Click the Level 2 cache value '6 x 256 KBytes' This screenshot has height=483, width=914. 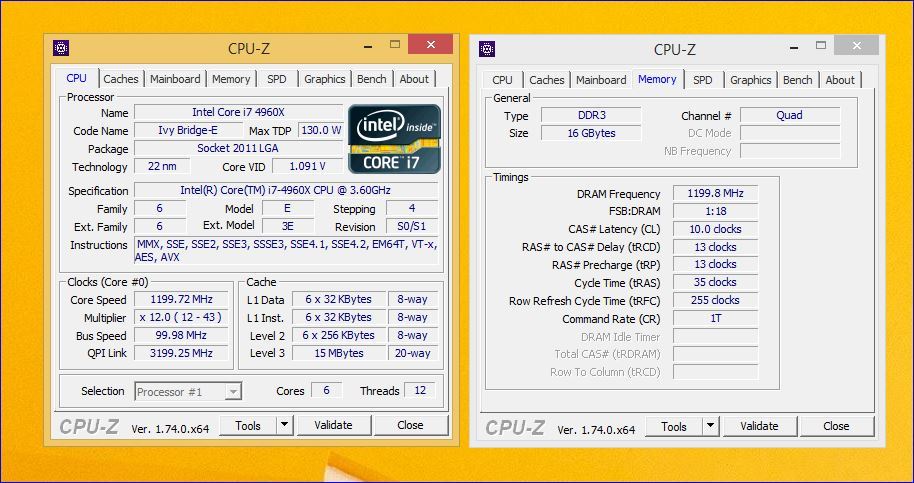tap(339, 336)
